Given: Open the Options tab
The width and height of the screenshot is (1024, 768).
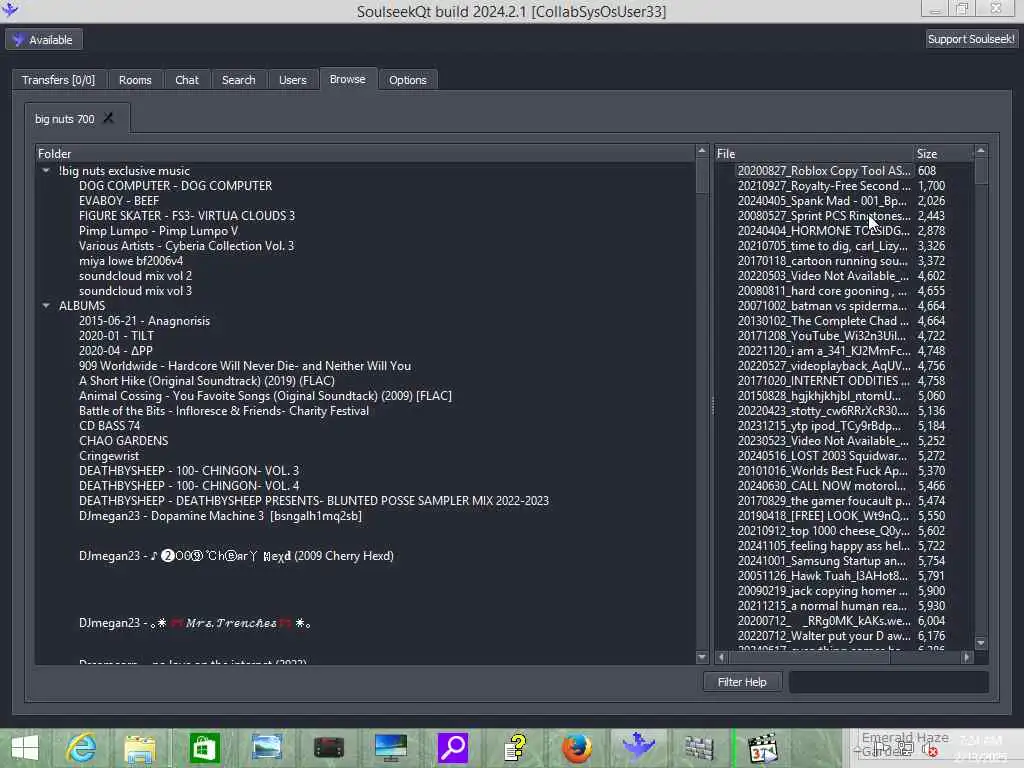Looking at the screenshot, I should [x=408, y=80].
